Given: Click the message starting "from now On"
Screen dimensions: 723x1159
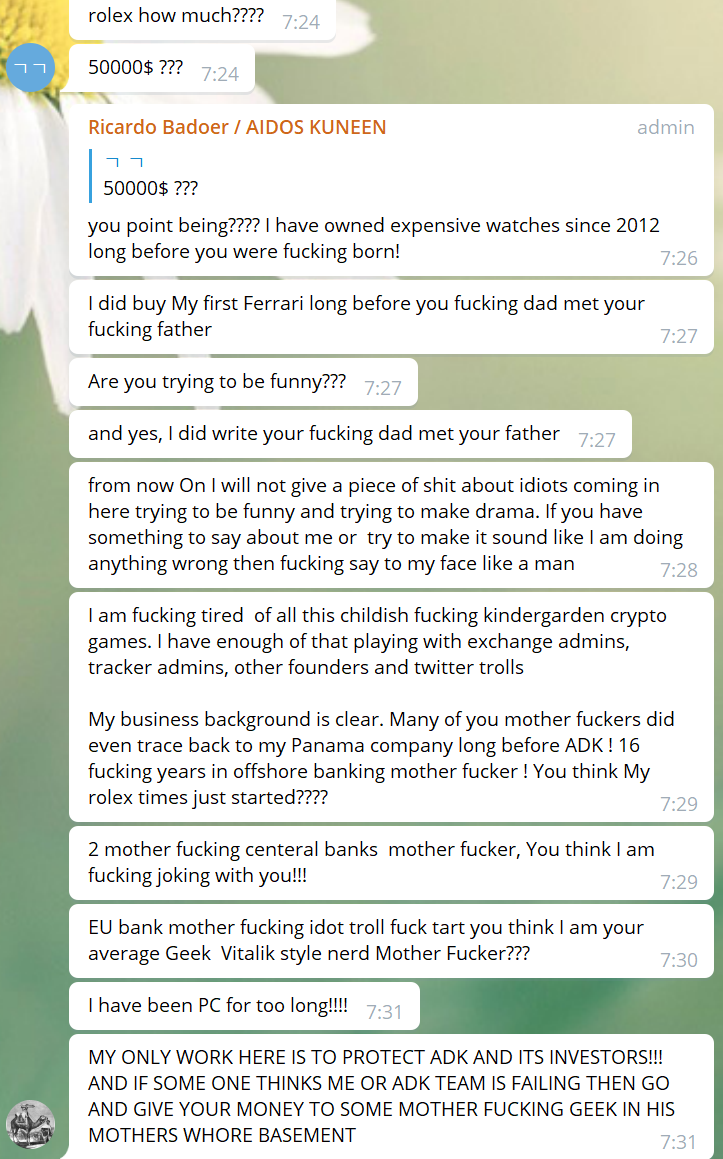Looking at the screenshot, I should (385, 524).
